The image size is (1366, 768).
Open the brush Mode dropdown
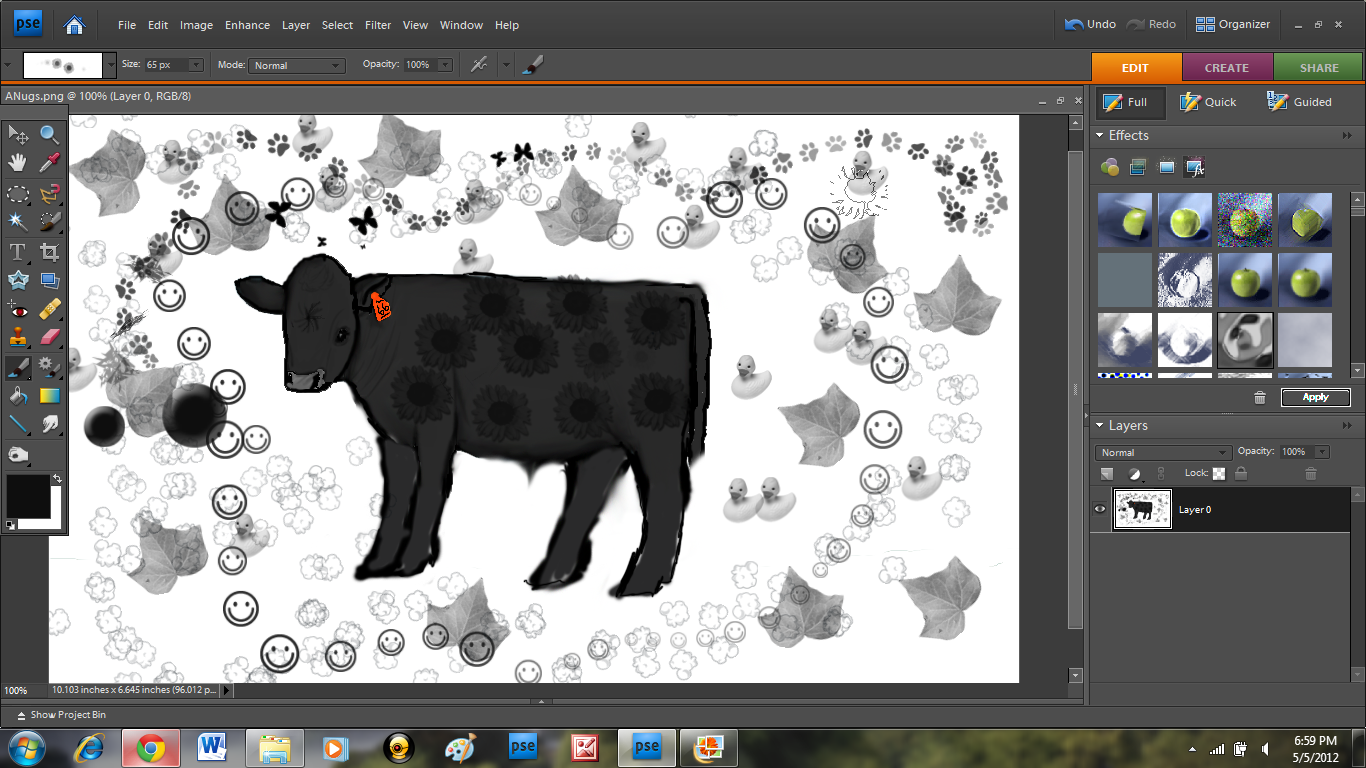(x=296, y=65)
